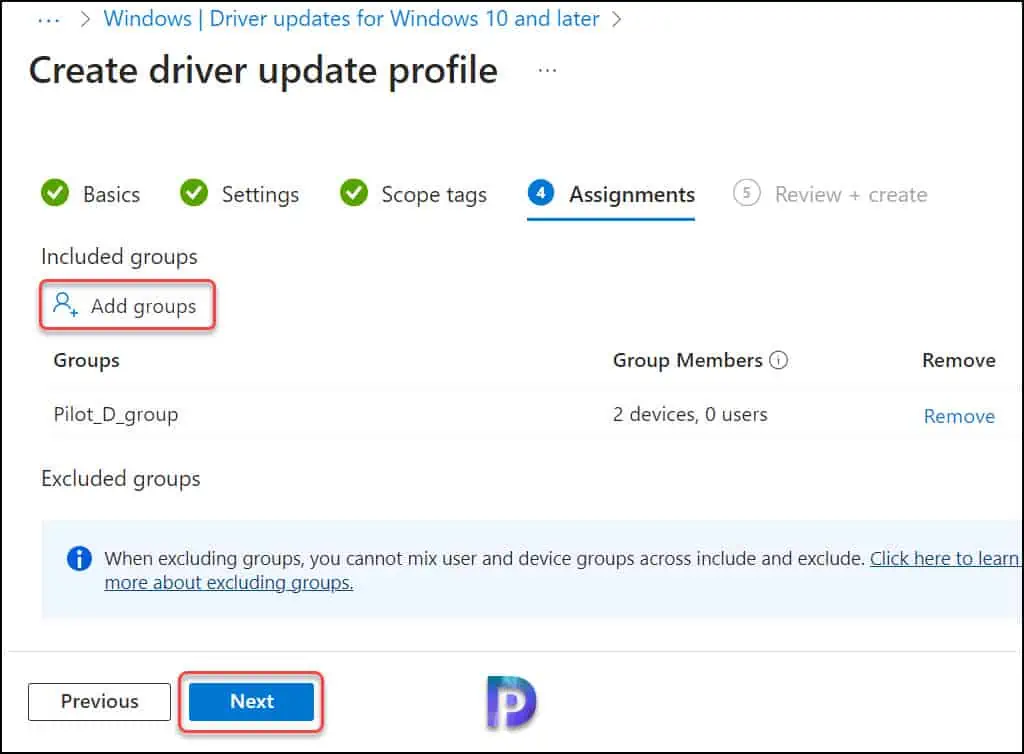This screenshot has height=754, width=1024.
Task: Click the green checkmark icon beside Basics
Action: click(x=55, y=193)
